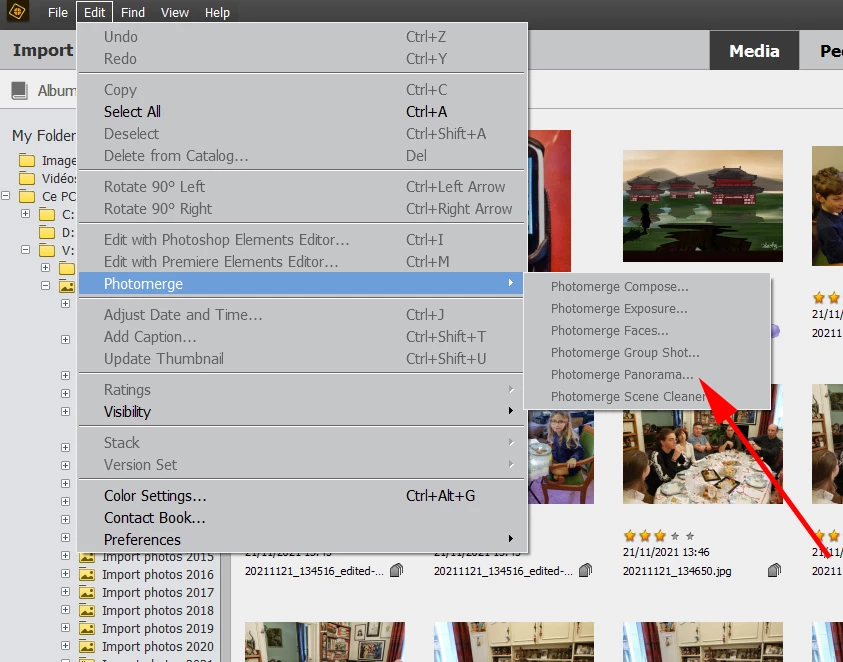Close the open Edit menu

point(94,12)
